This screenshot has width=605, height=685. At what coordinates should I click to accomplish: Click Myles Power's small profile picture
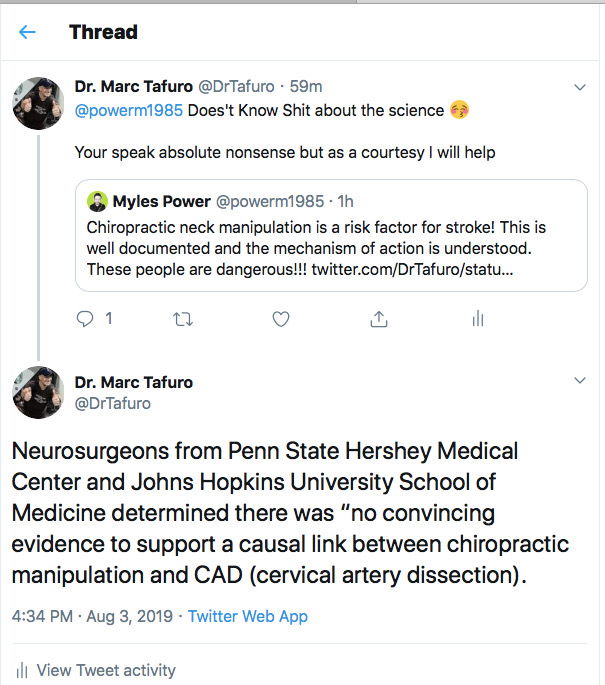pos(97,200)
